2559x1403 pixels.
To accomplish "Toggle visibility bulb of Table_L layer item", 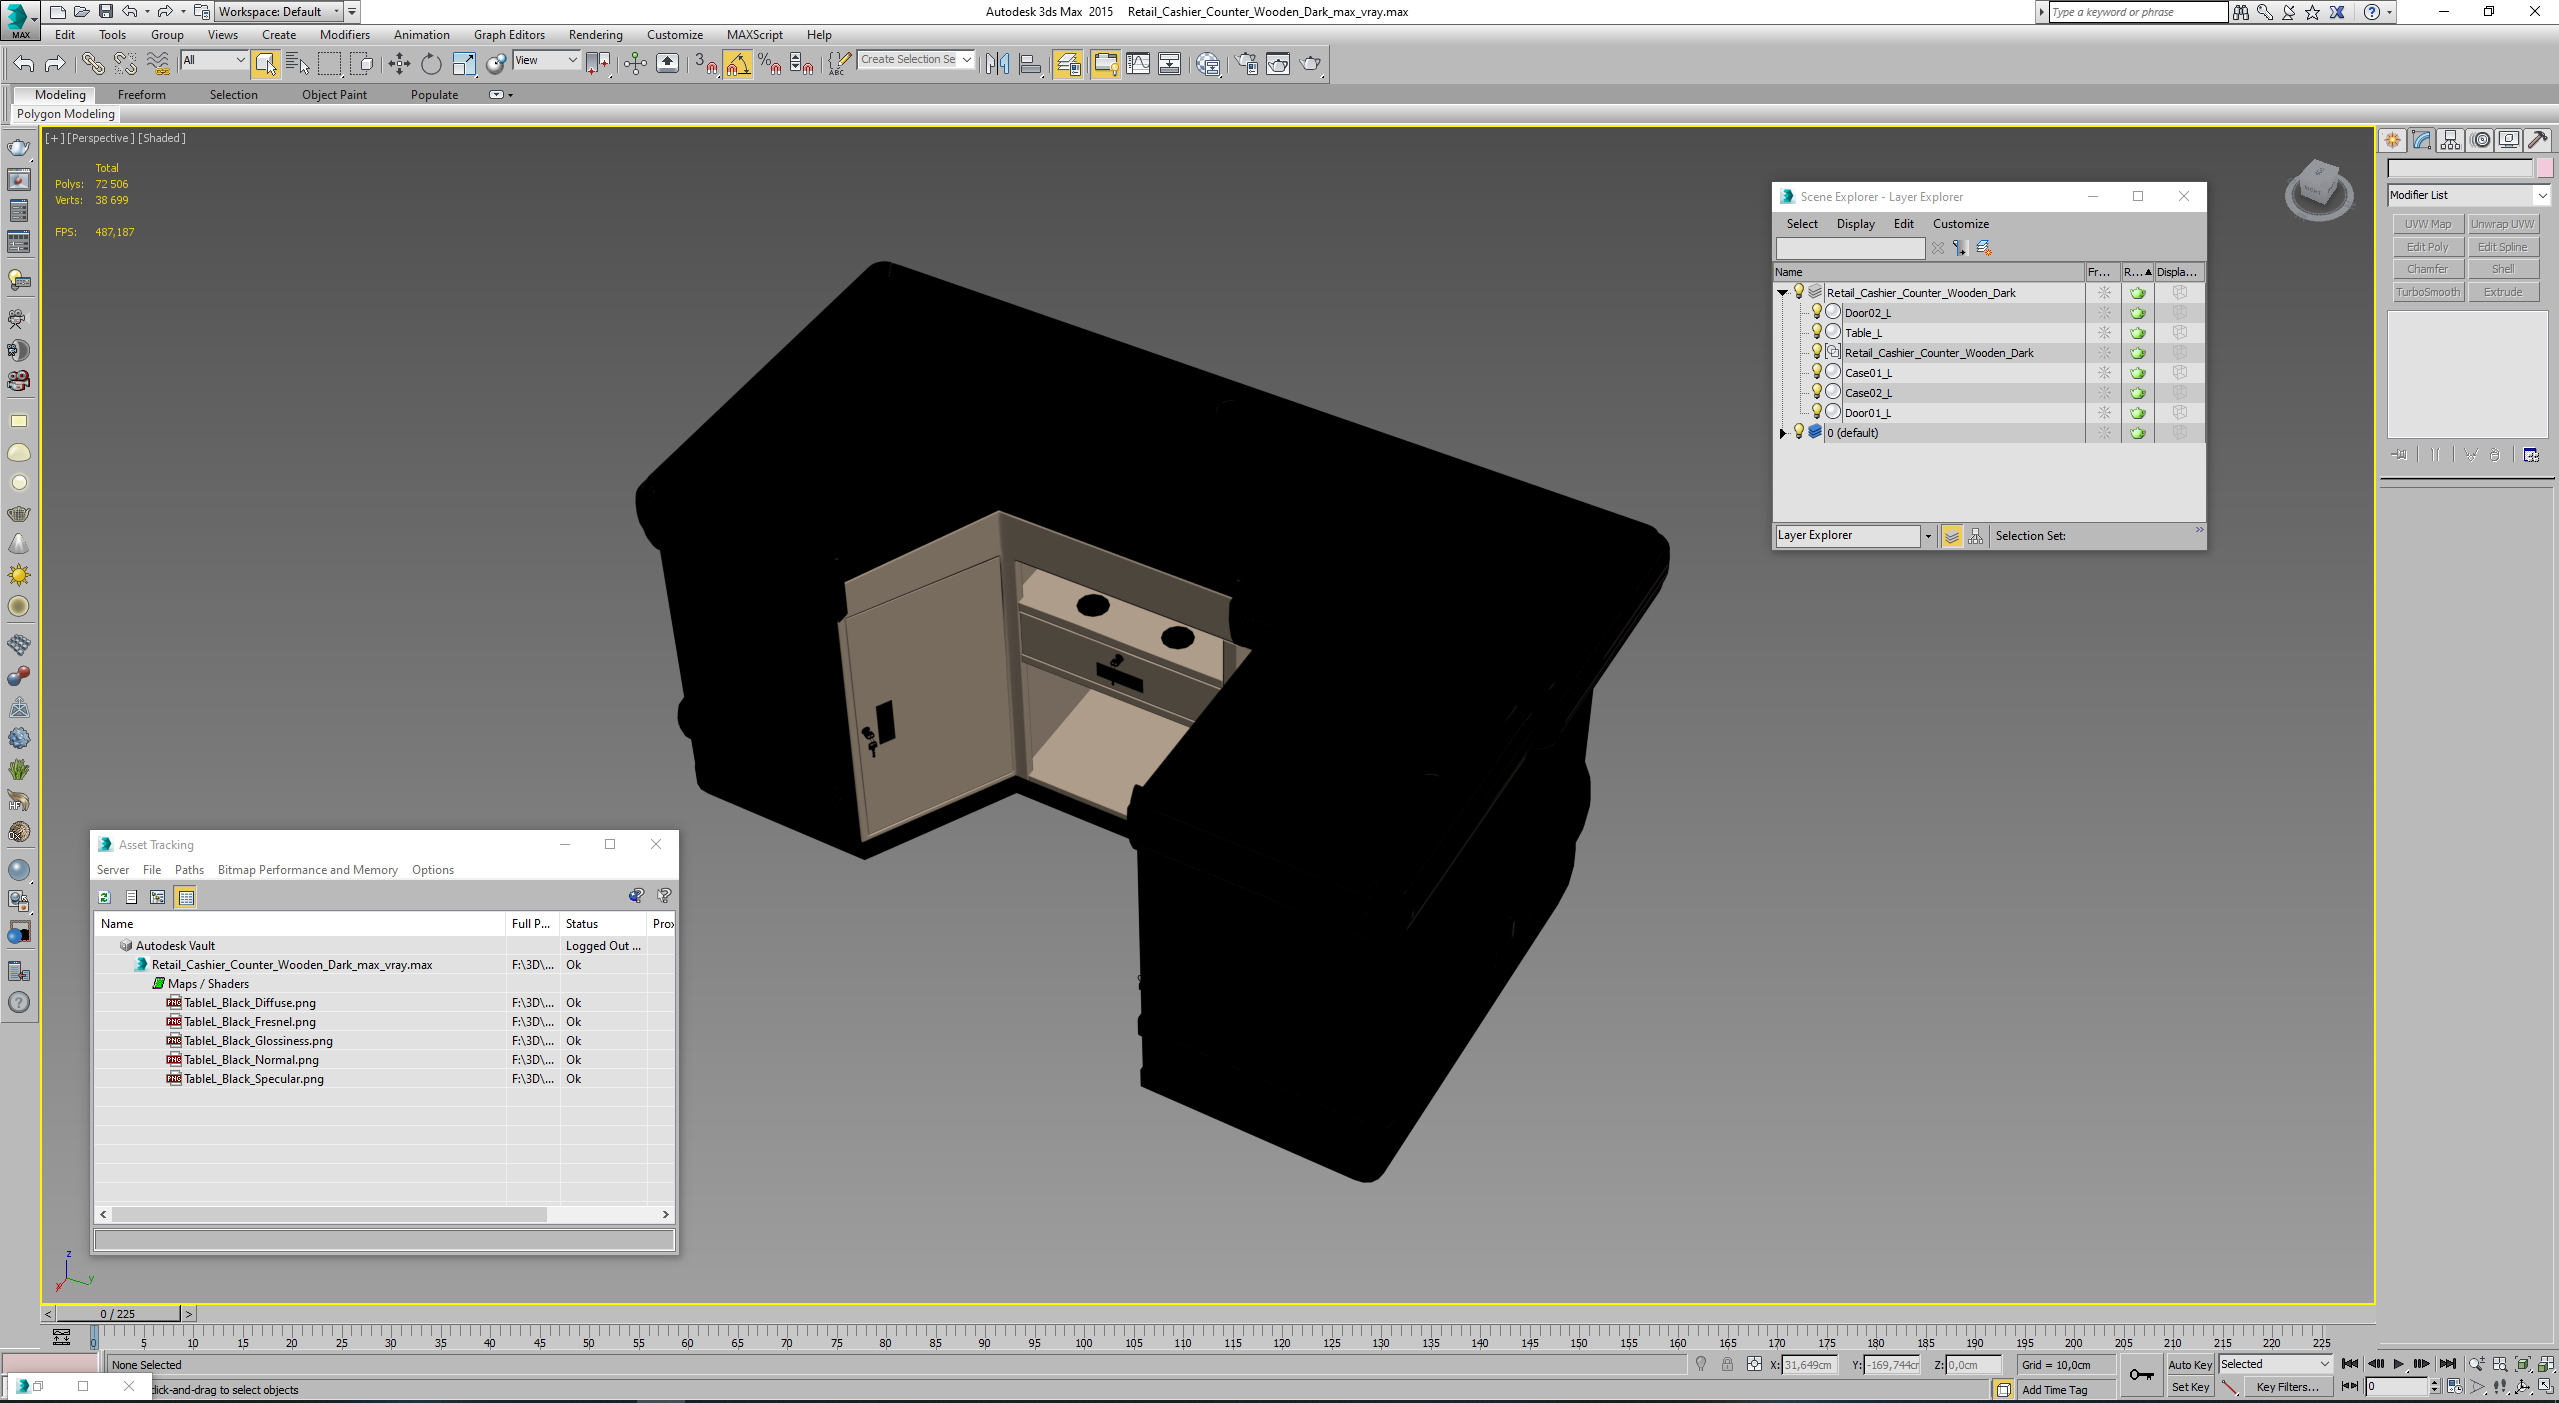I will coord(1816,332).
